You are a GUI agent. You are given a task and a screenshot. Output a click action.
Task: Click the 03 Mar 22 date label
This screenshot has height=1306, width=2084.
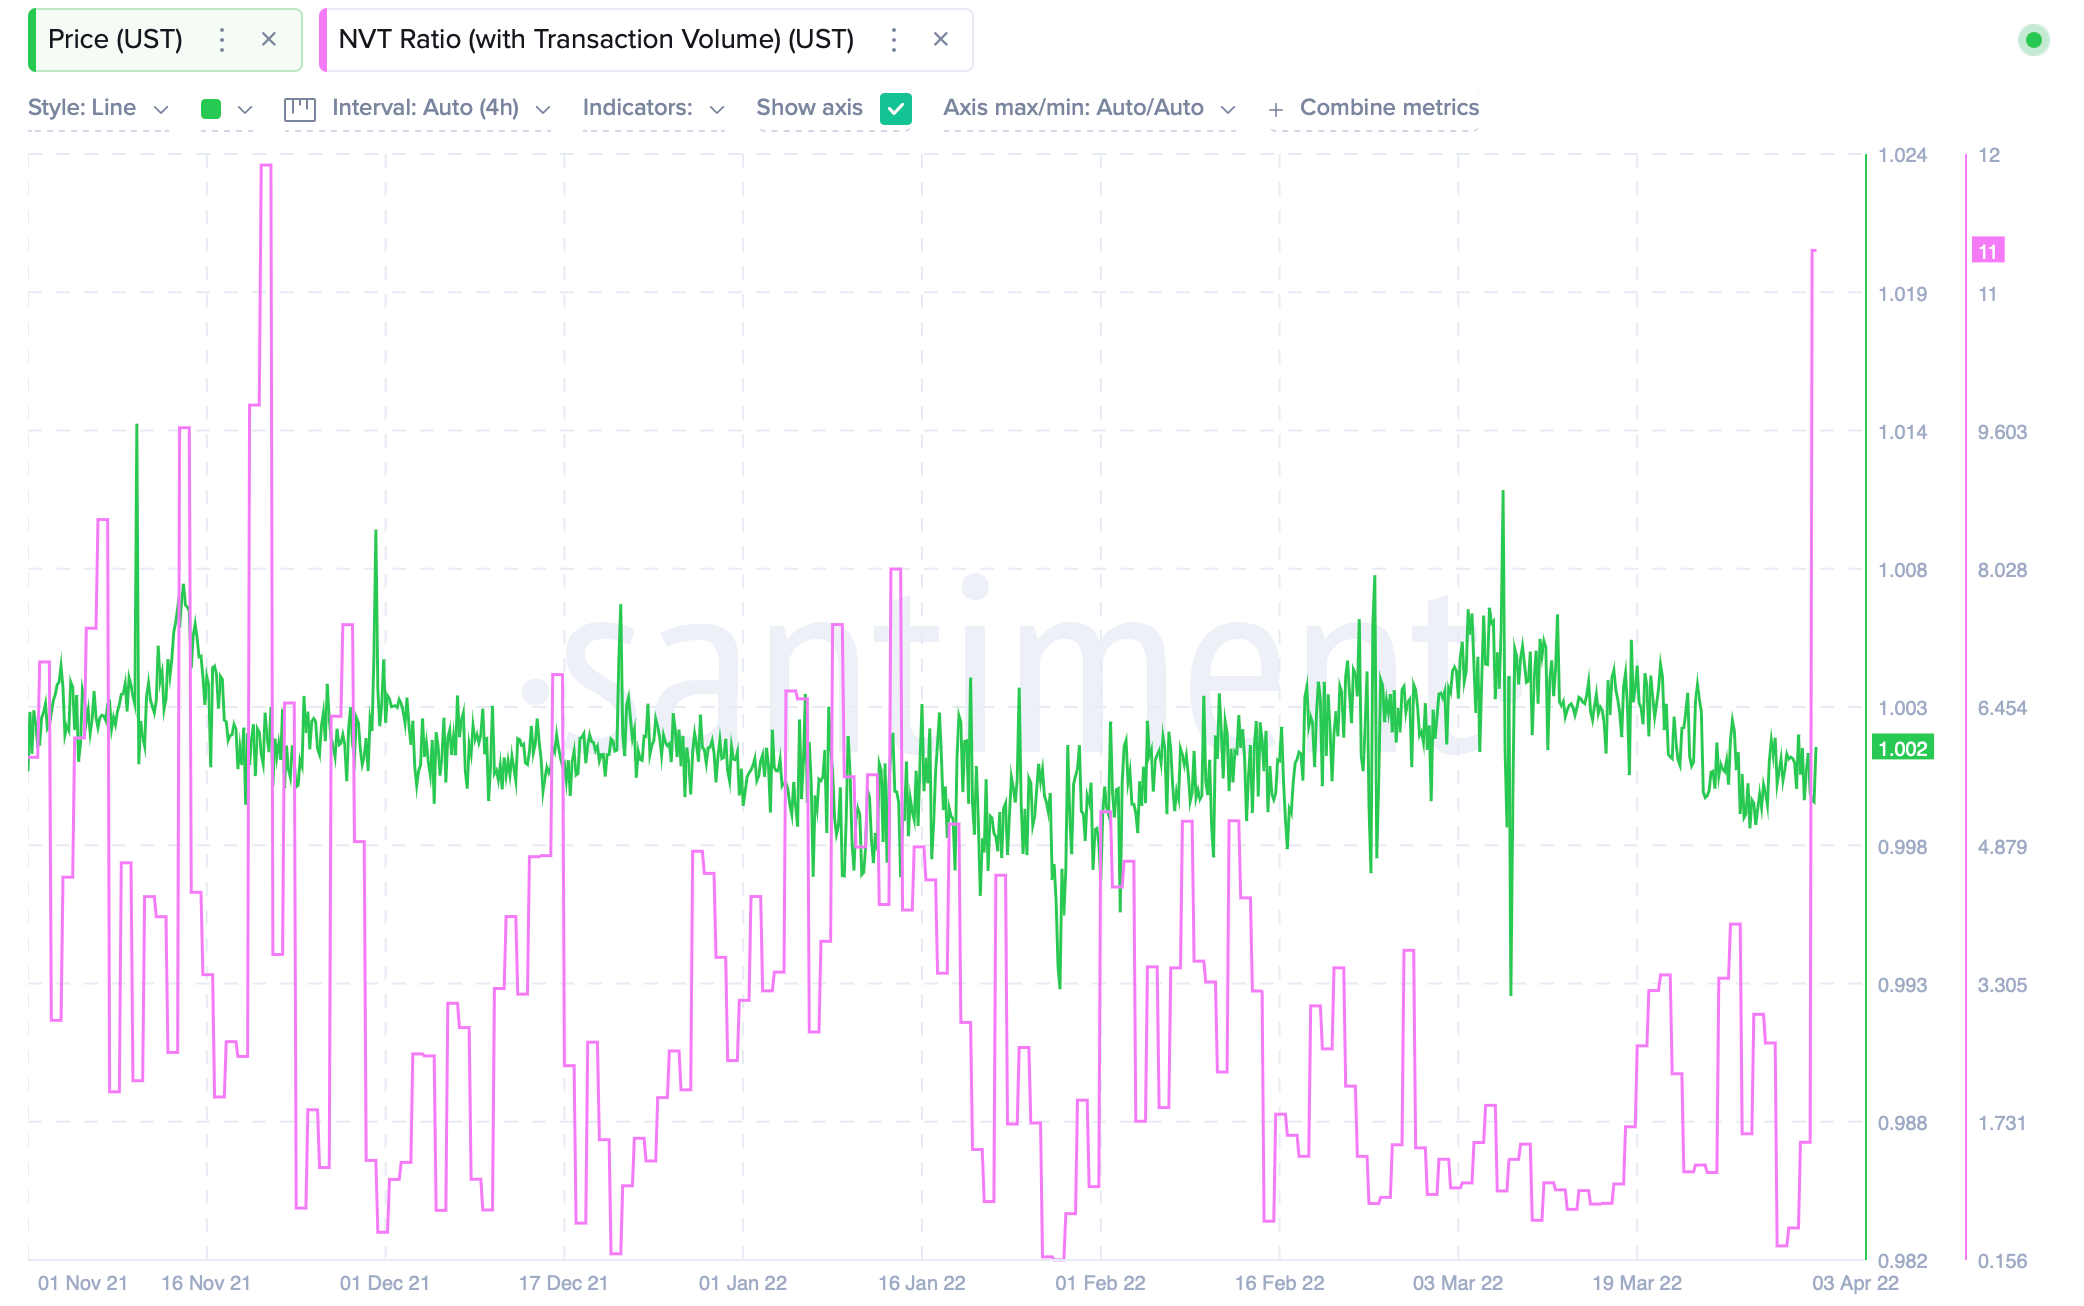point(1458,1283)
